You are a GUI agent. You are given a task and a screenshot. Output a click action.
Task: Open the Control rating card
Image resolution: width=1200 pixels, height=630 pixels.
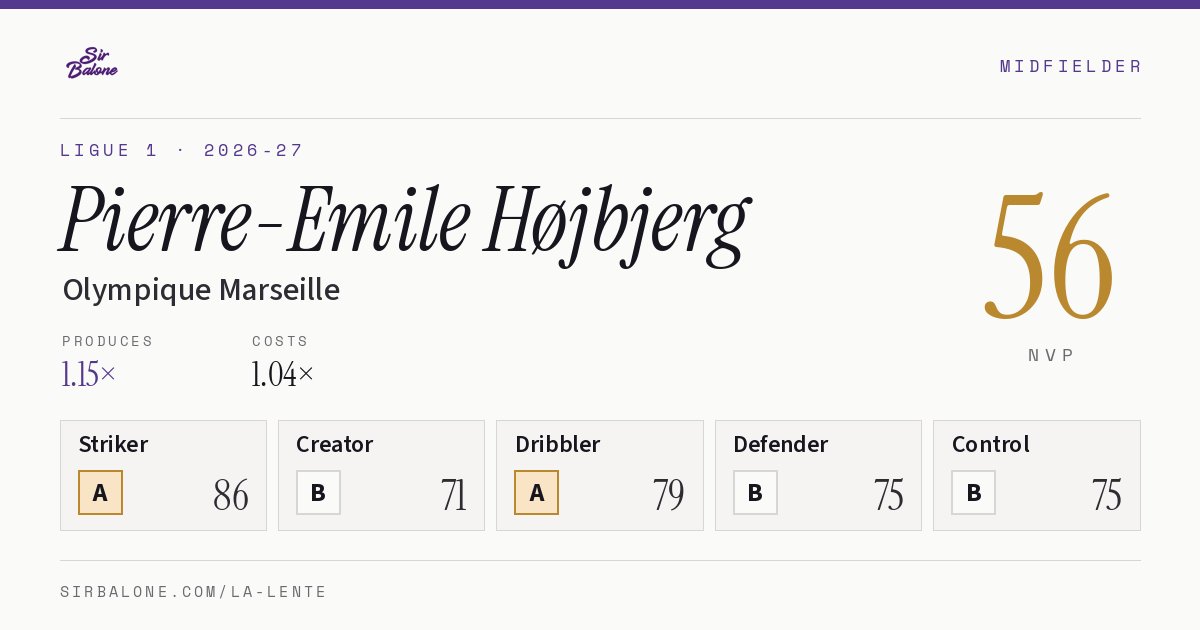[1036, 475]
